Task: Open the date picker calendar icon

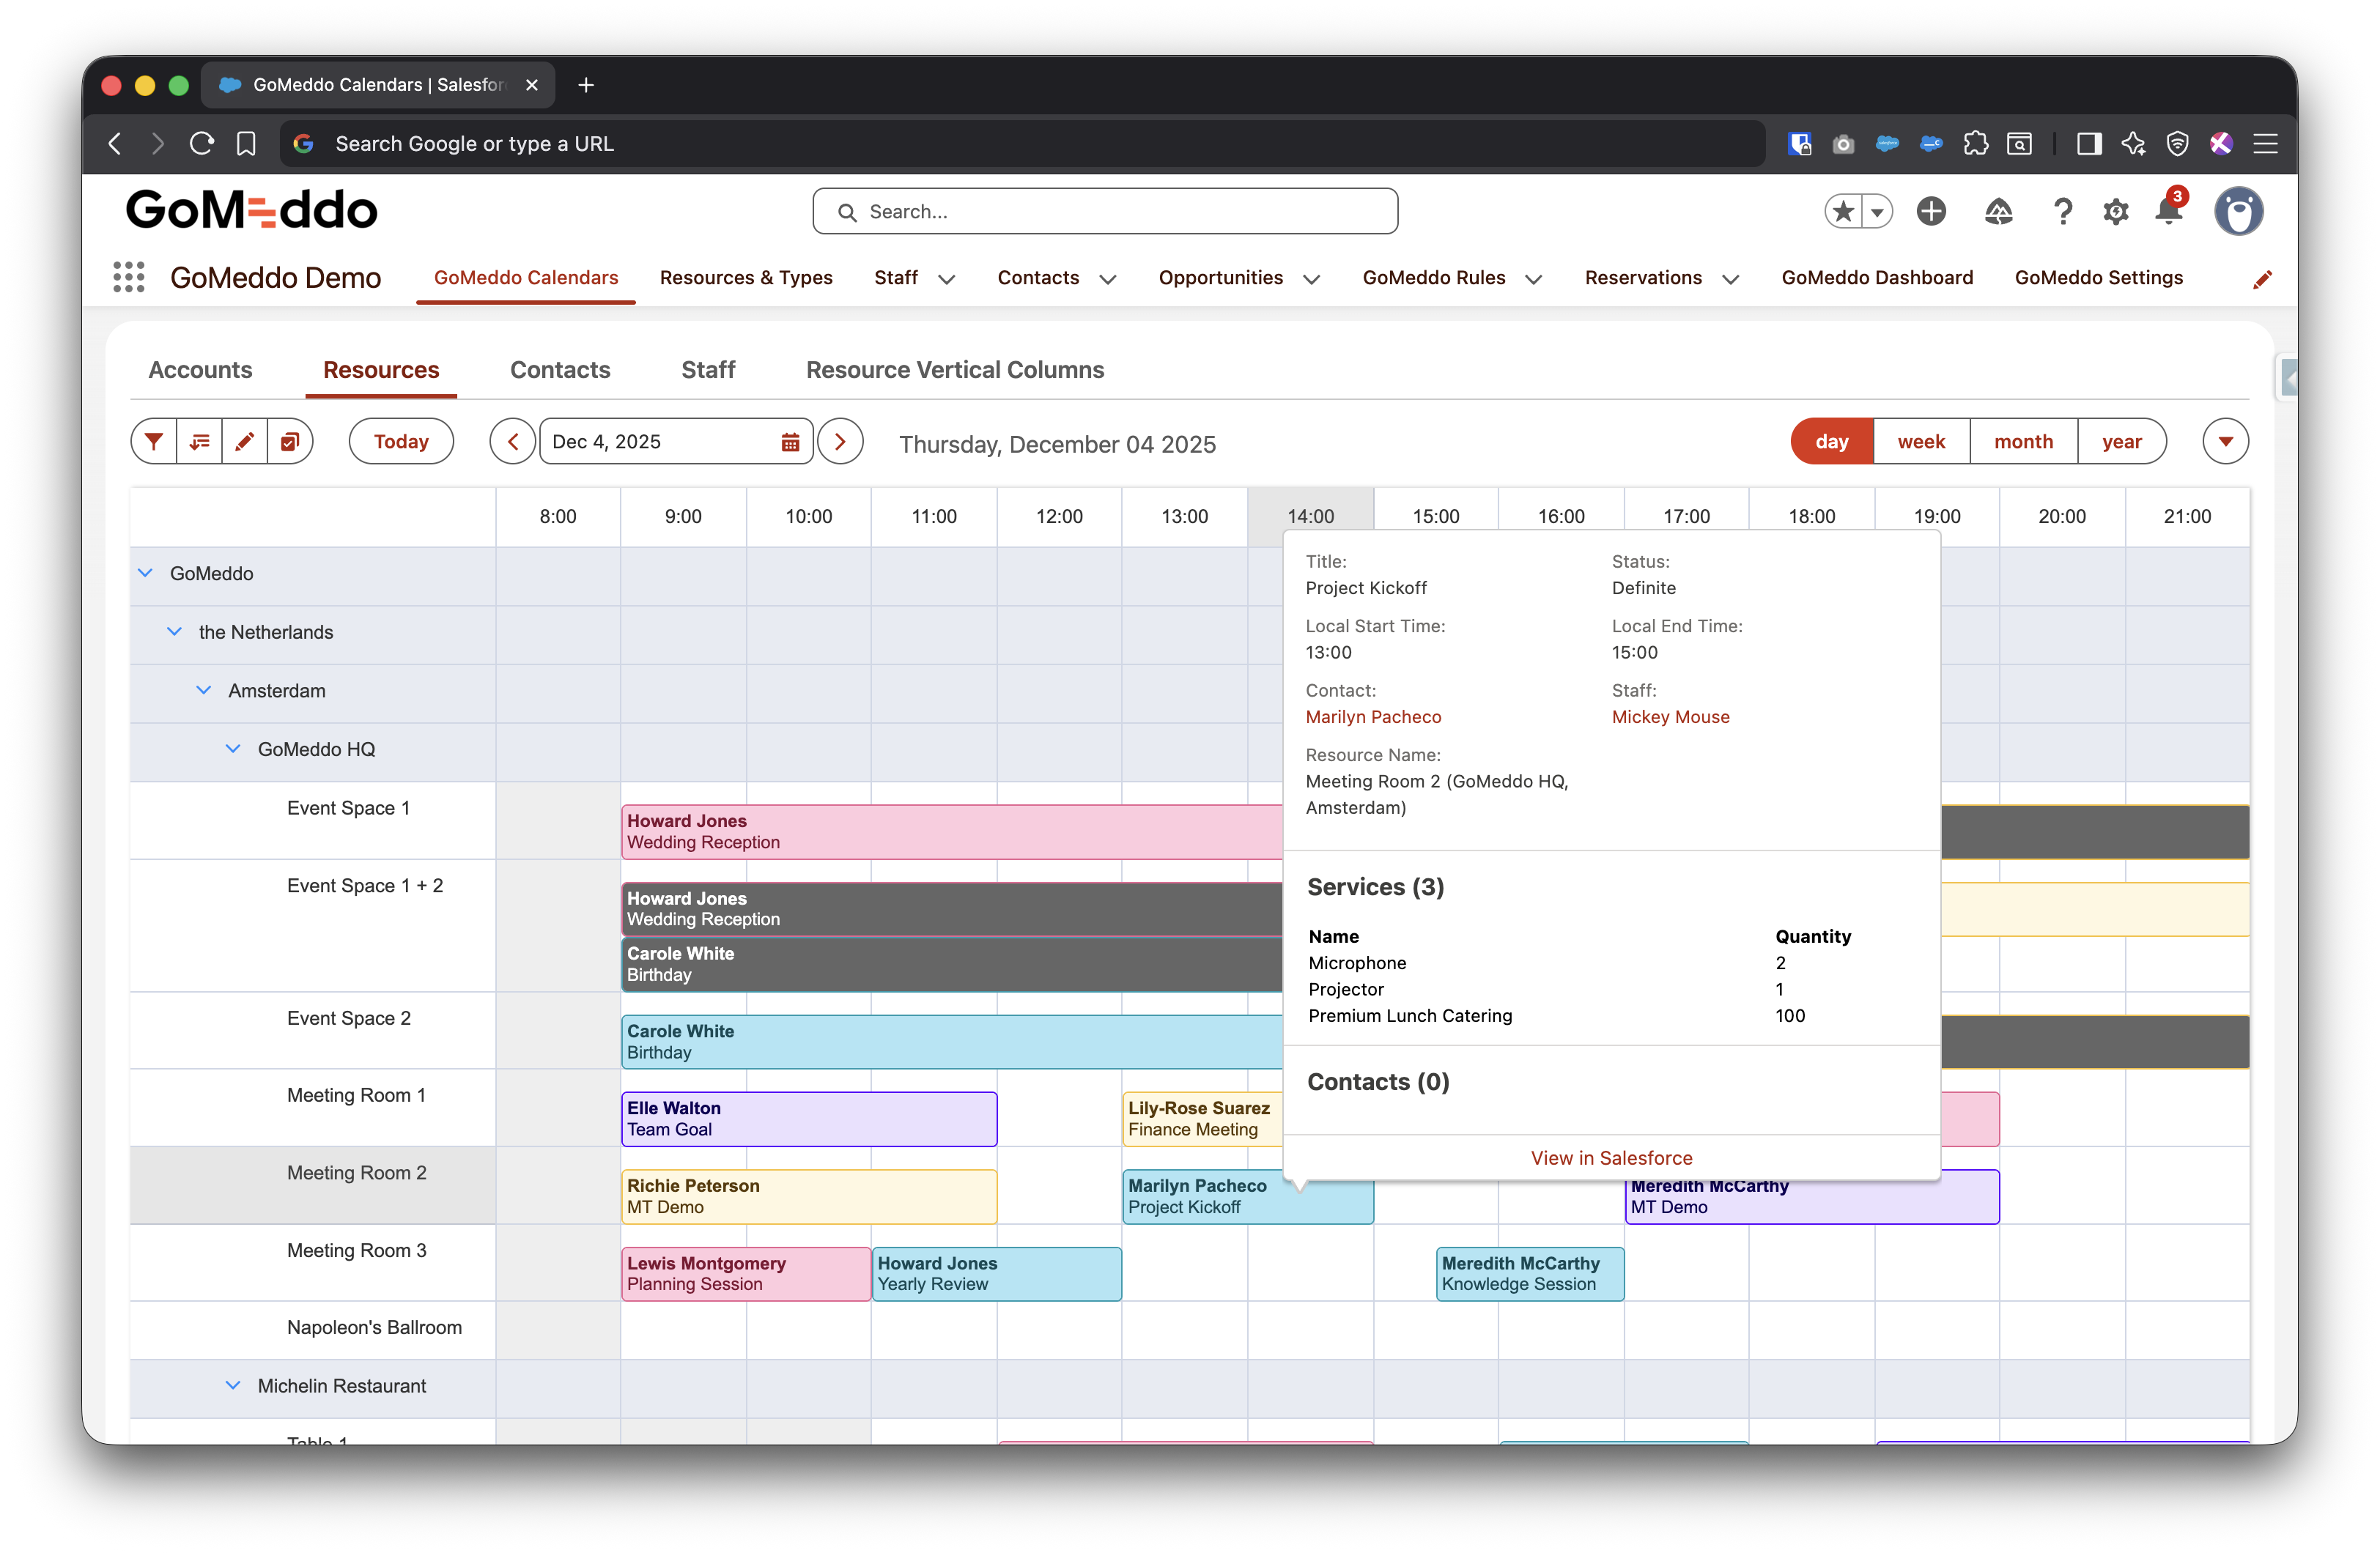Action: pyautogui.click(x=789, y=442)
